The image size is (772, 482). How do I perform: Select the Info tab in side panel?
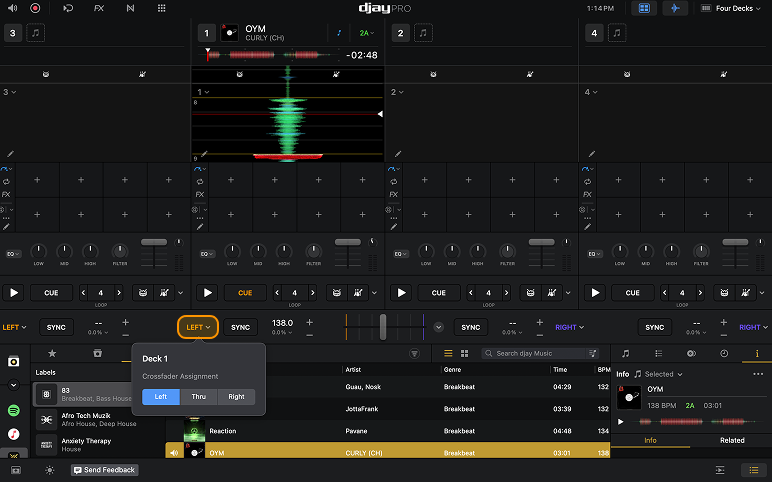[x=650, y=440]
